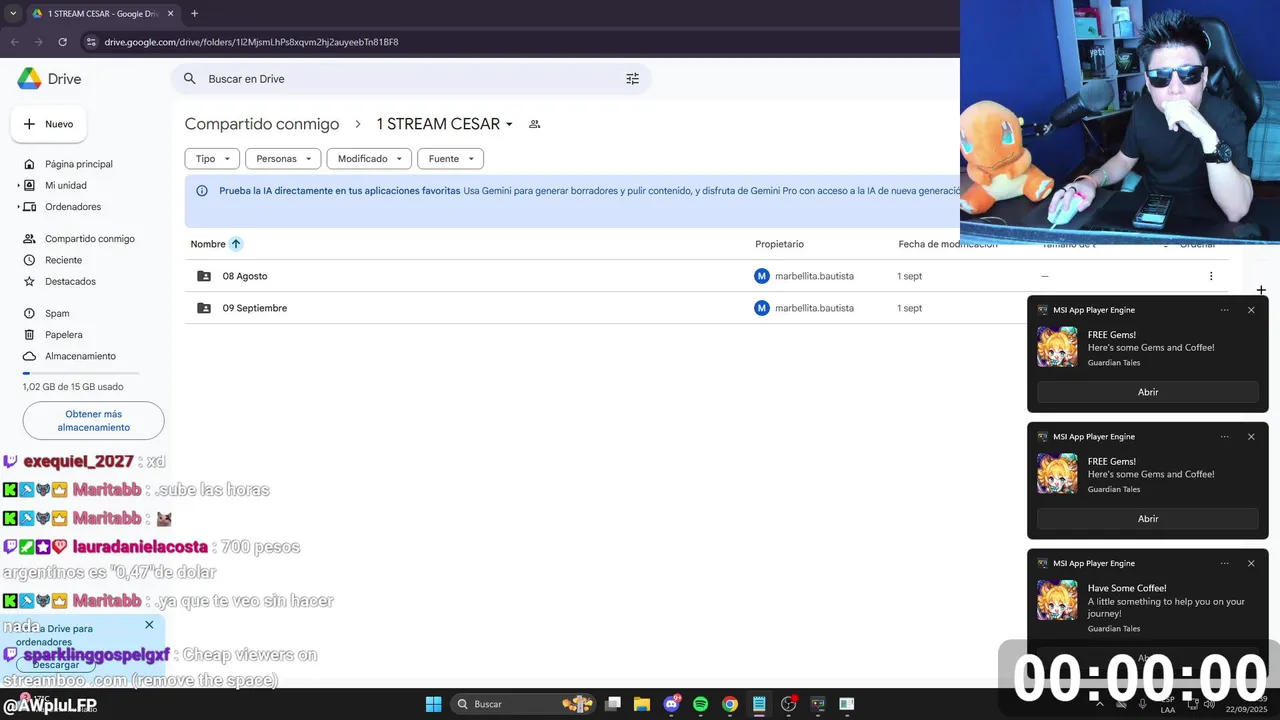Open Task View on taskbar
The image size is (1280, 720).
[613, 704]
